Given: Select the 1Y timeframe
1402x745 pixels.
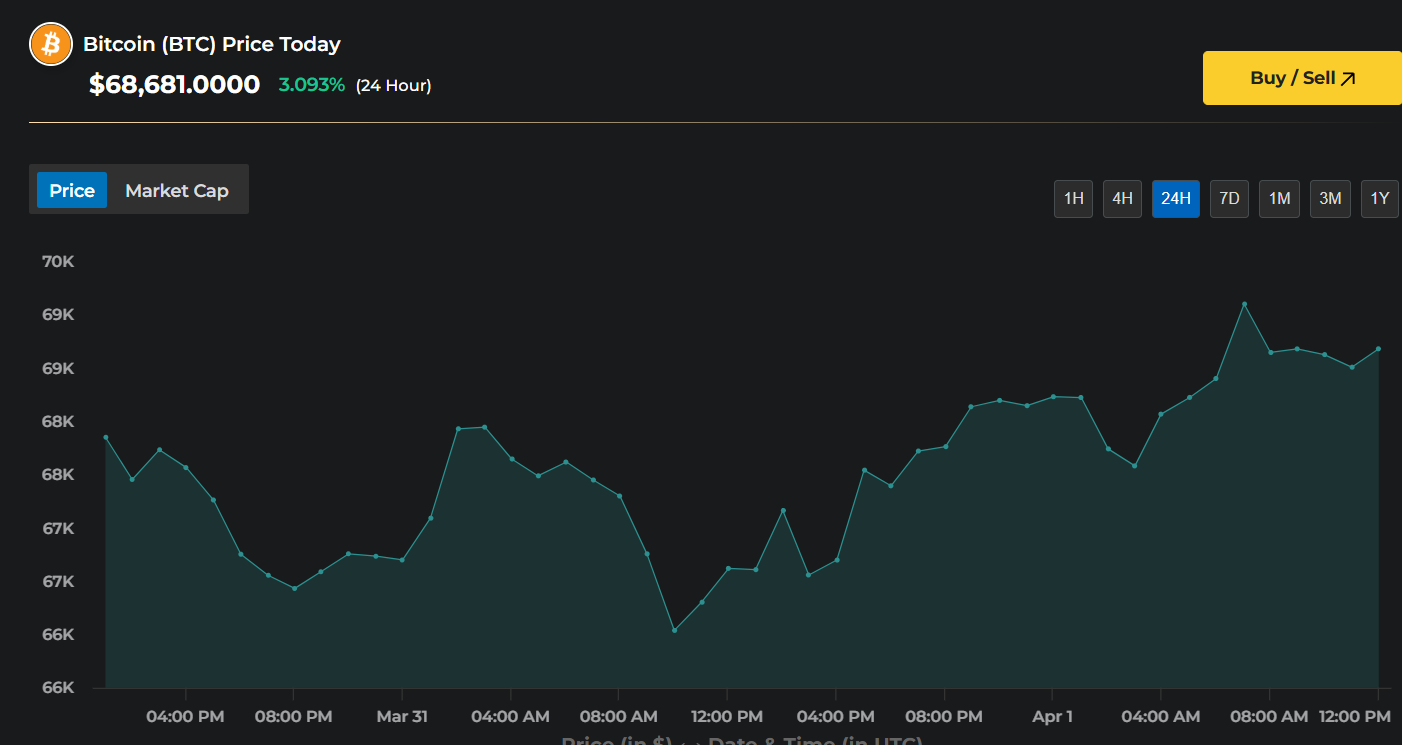Looking at the screenshot, I should pos(1380,198).
